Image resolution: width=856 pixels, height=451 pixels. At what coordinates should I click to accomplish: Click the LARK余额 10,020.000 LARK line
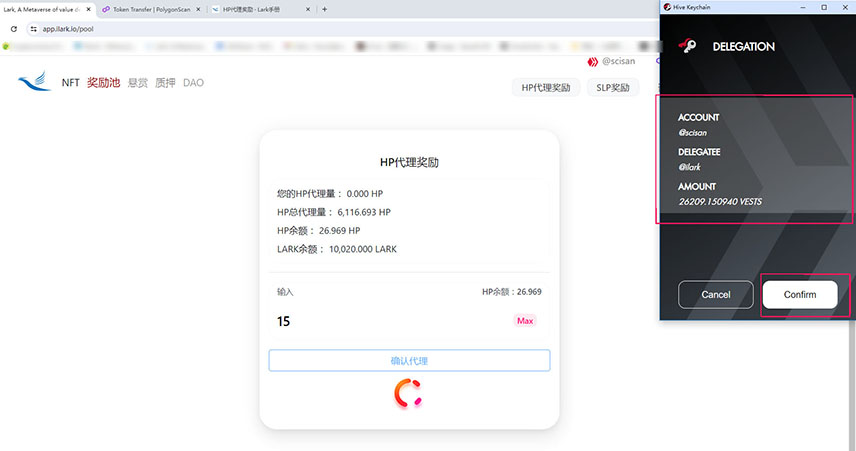click(x=337, y=249)
